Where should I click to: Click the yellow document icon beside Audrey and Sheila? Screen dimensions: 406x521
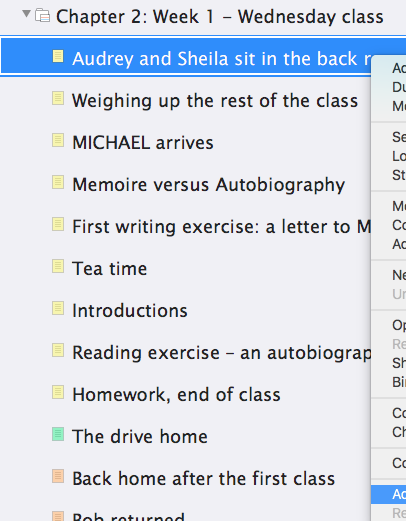(x=58, y=56)
